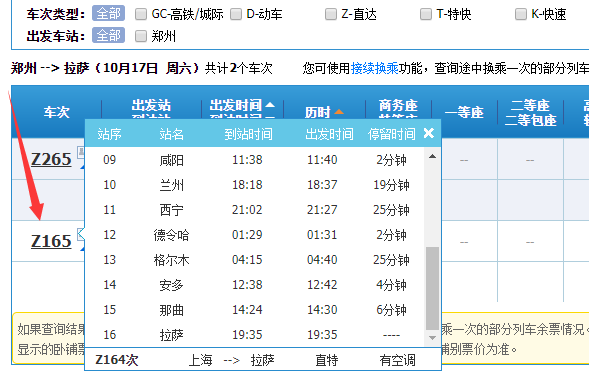Click the 有空调 label in popup footer
Viewport: 589px width, 384px height.
tap(397, 360)
